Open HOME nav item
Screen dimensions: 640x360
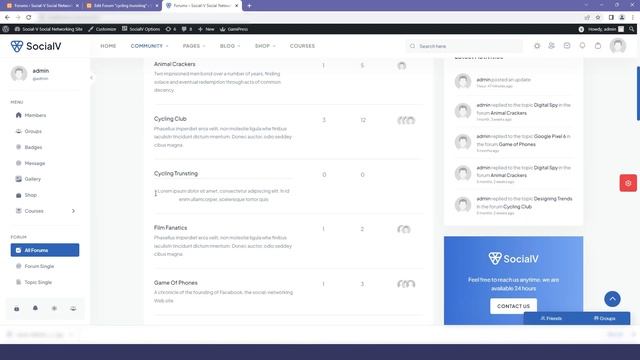point(108,46)
